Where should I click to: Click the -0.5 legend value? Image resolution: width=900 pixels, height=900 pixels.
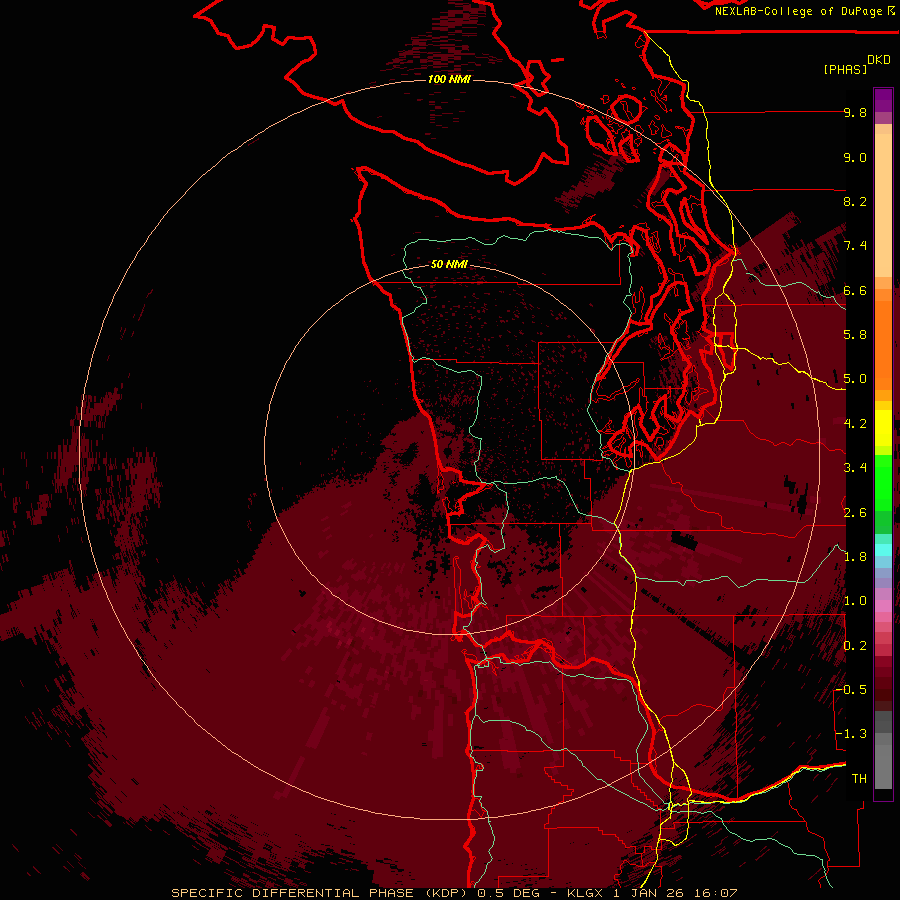click(x=851, y=689)
